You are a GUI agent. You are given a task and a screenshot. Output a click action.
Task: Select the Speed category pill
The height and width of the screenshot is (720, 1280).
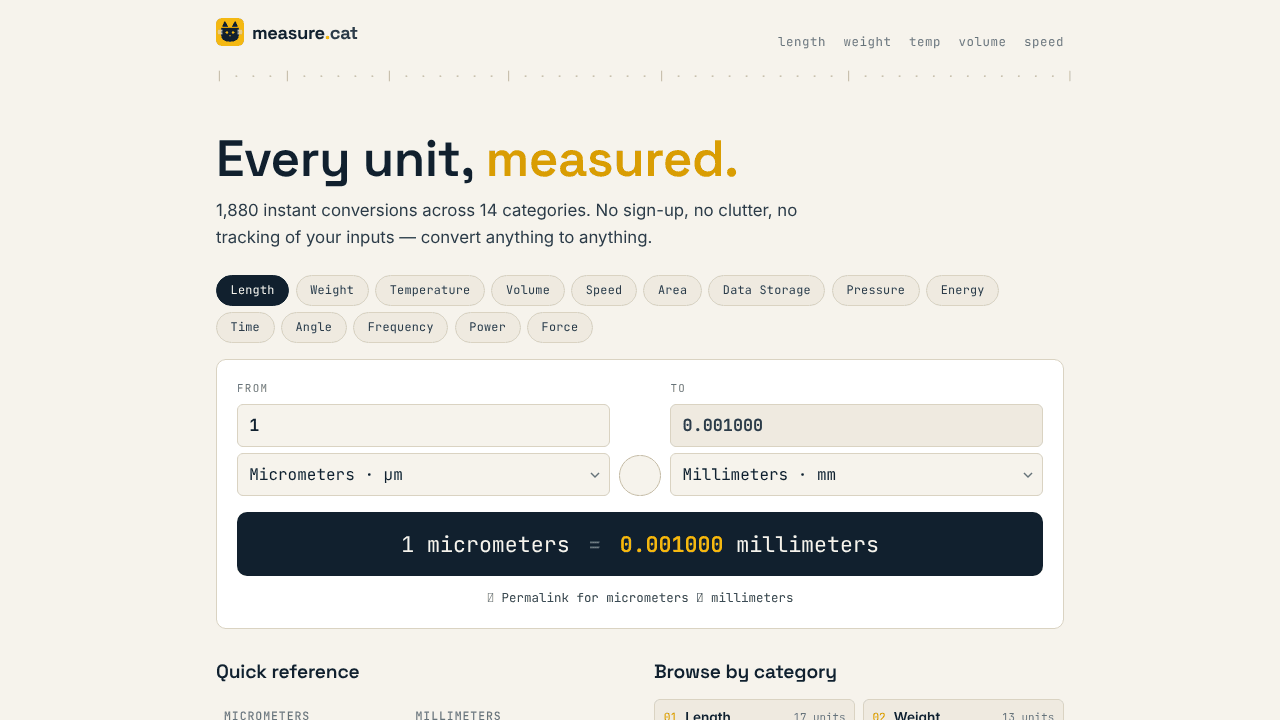(604, 290)
